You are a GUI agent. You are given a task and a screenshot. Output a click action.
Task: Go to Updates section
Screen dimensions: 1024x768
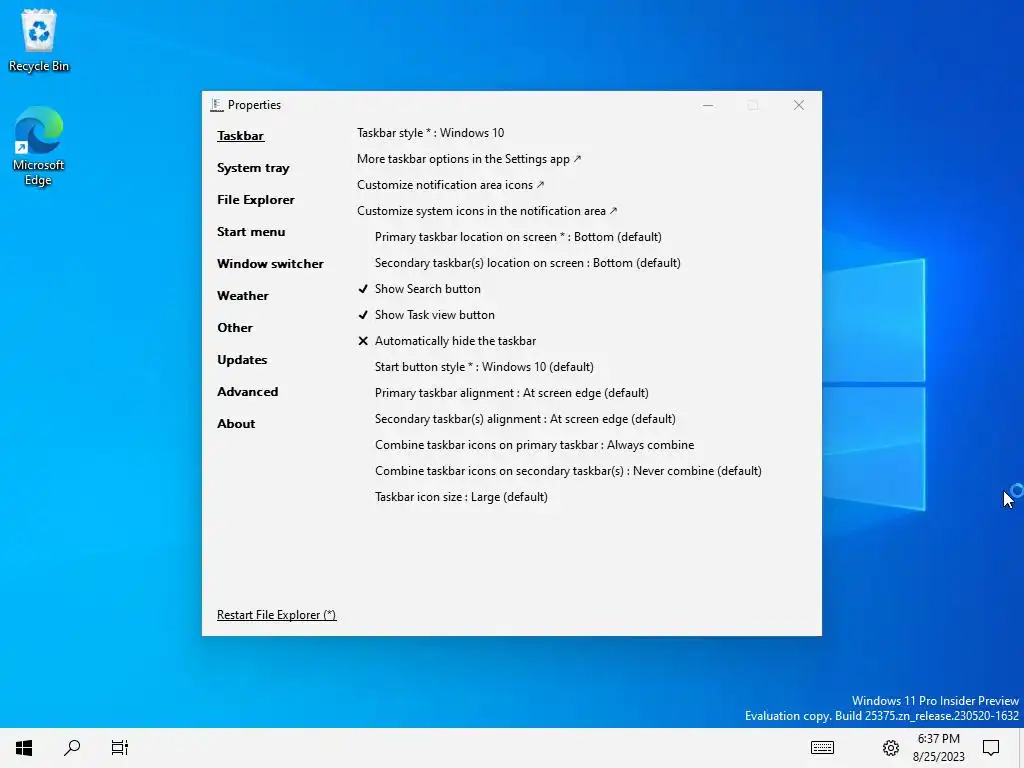coord(242,360)
